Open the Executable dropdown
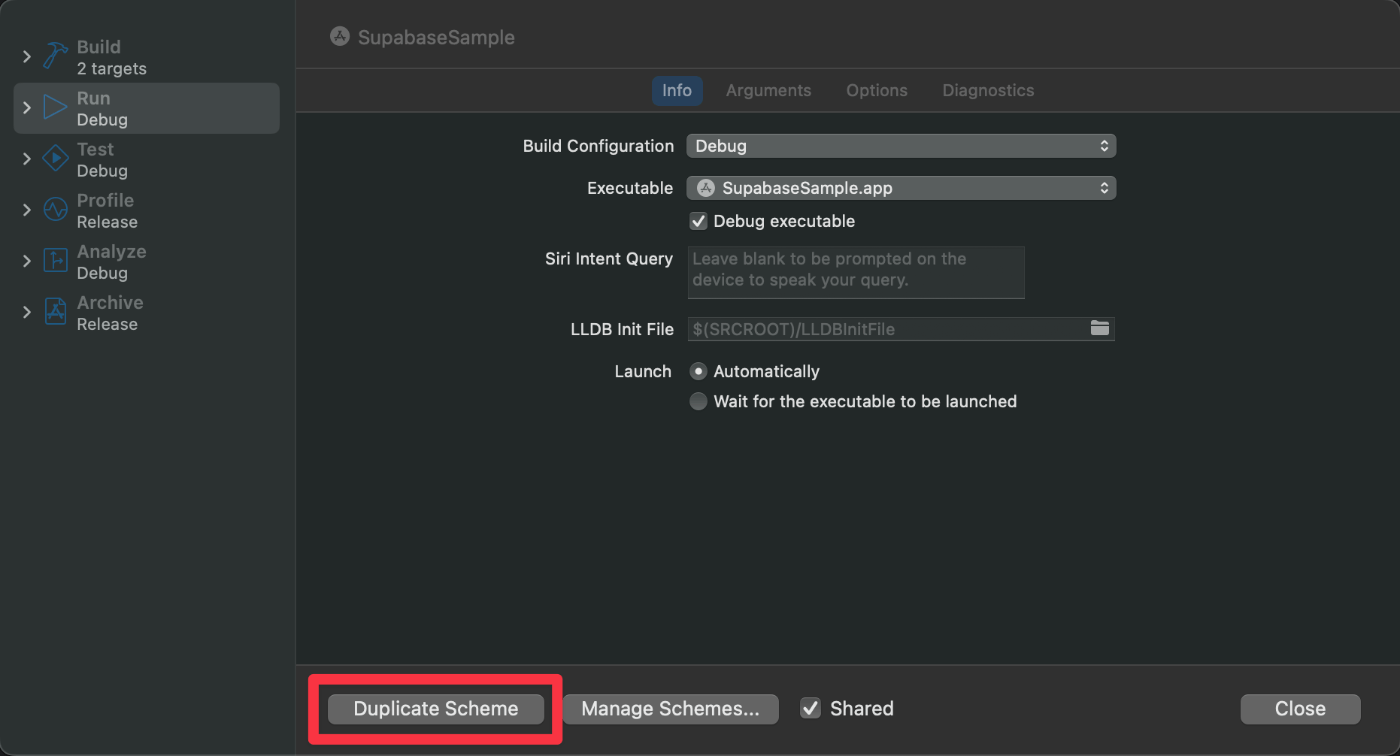Screen dimensions: 1400x756 (x=901, y=188)
